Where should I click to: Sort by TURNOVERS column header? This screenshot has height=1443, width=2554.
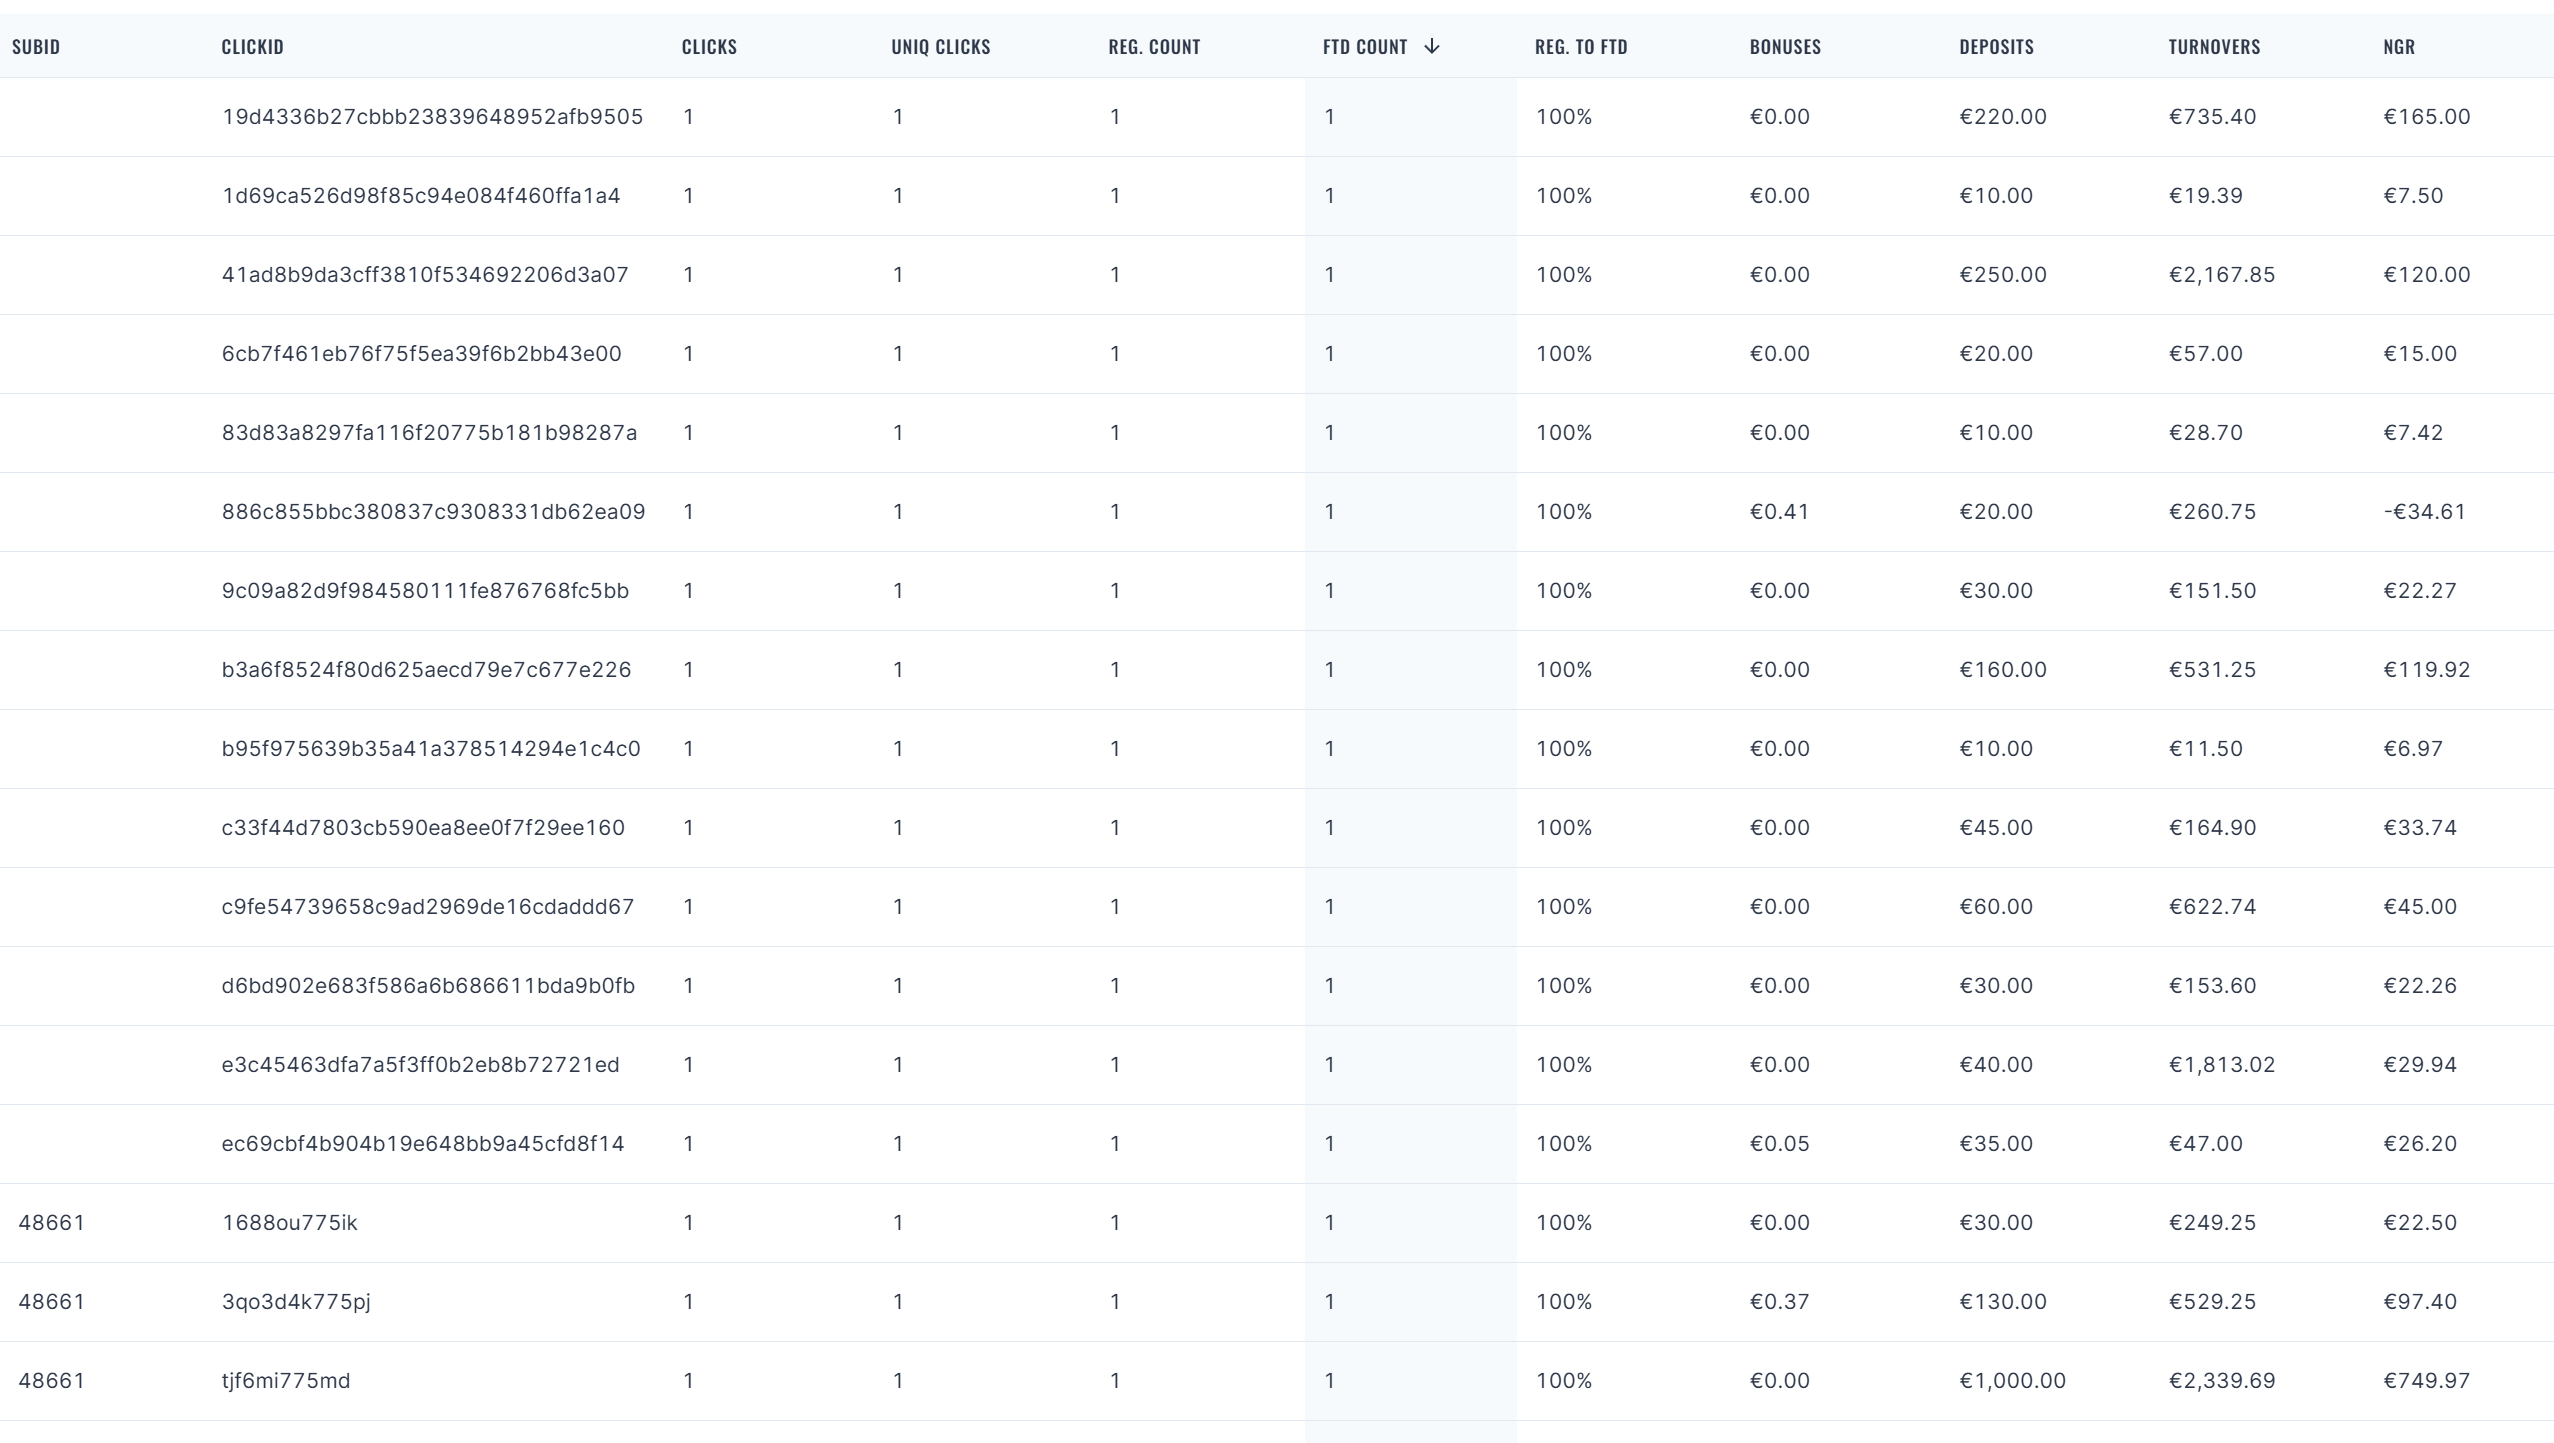2214,47
